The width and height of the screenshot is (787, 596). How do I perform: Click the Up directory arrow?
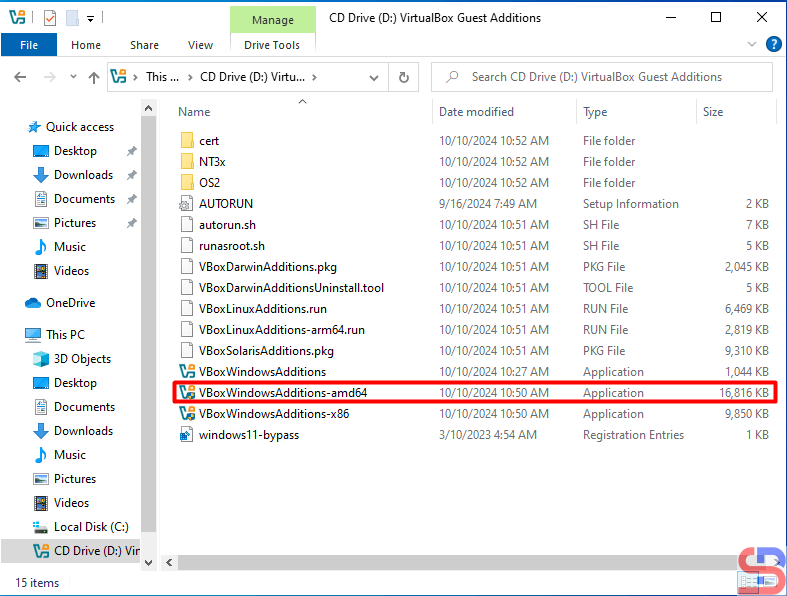tap(94, 77)
